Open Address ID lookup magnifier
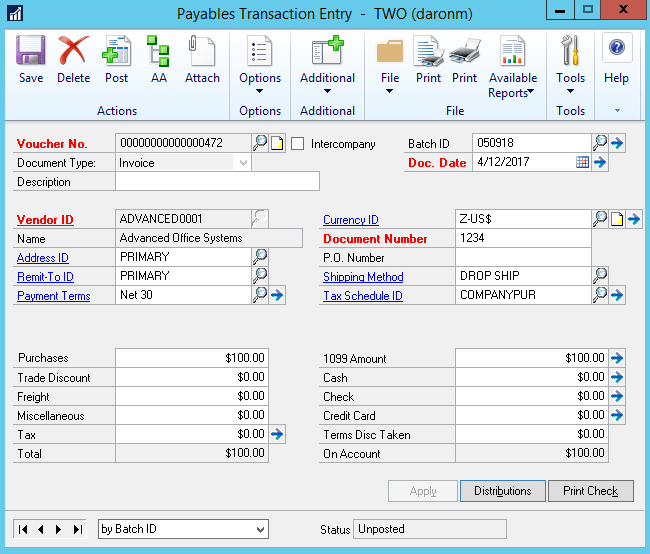The image size is (650, 554). pyautogui.click(x=260, y=257)
